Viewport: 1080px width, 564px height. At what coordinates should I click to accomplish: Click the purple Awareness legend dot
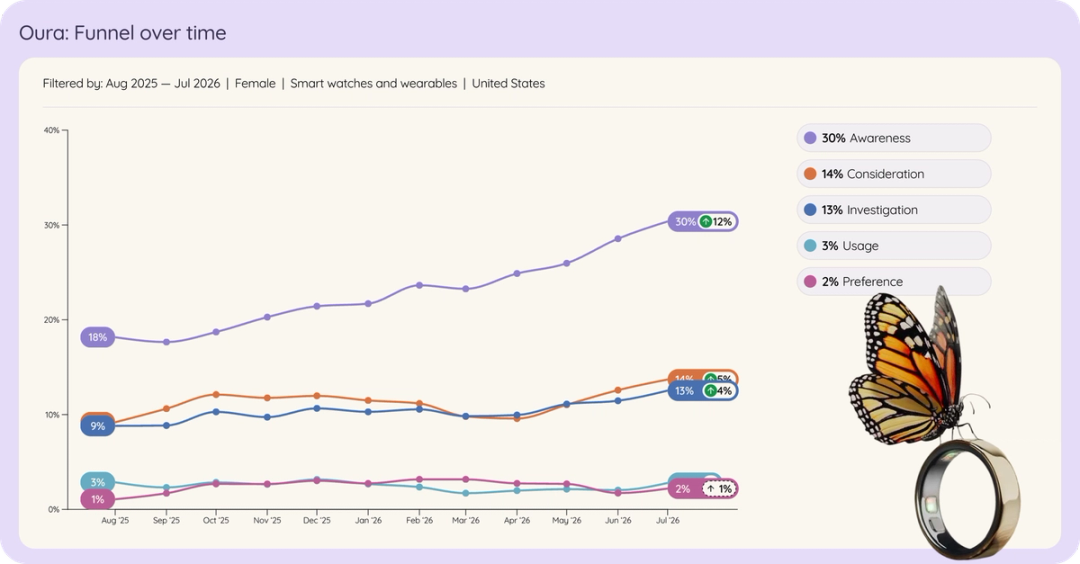click(810, 138)
